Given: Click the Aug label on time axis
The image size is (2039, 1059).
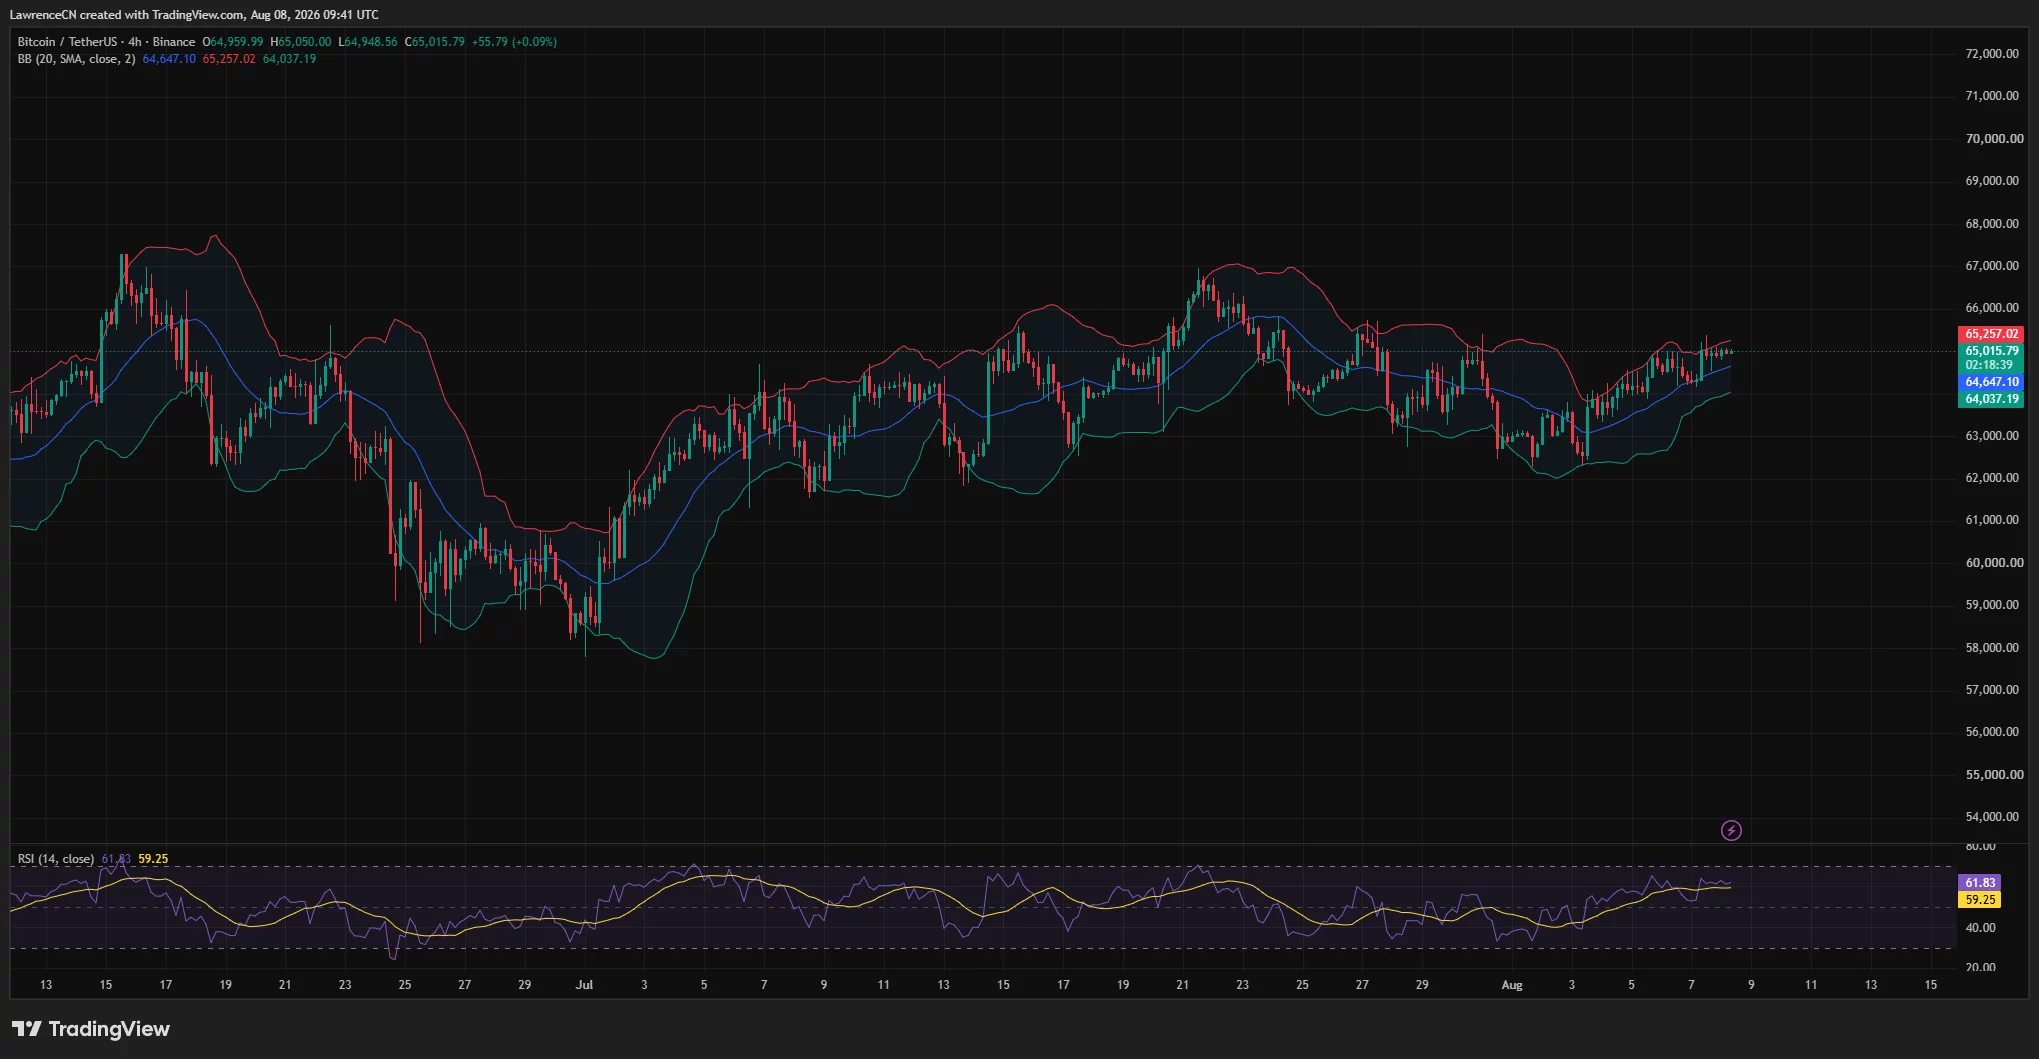Looking at the screenshot, I should pyautogui.click(x=1512, y=985).
